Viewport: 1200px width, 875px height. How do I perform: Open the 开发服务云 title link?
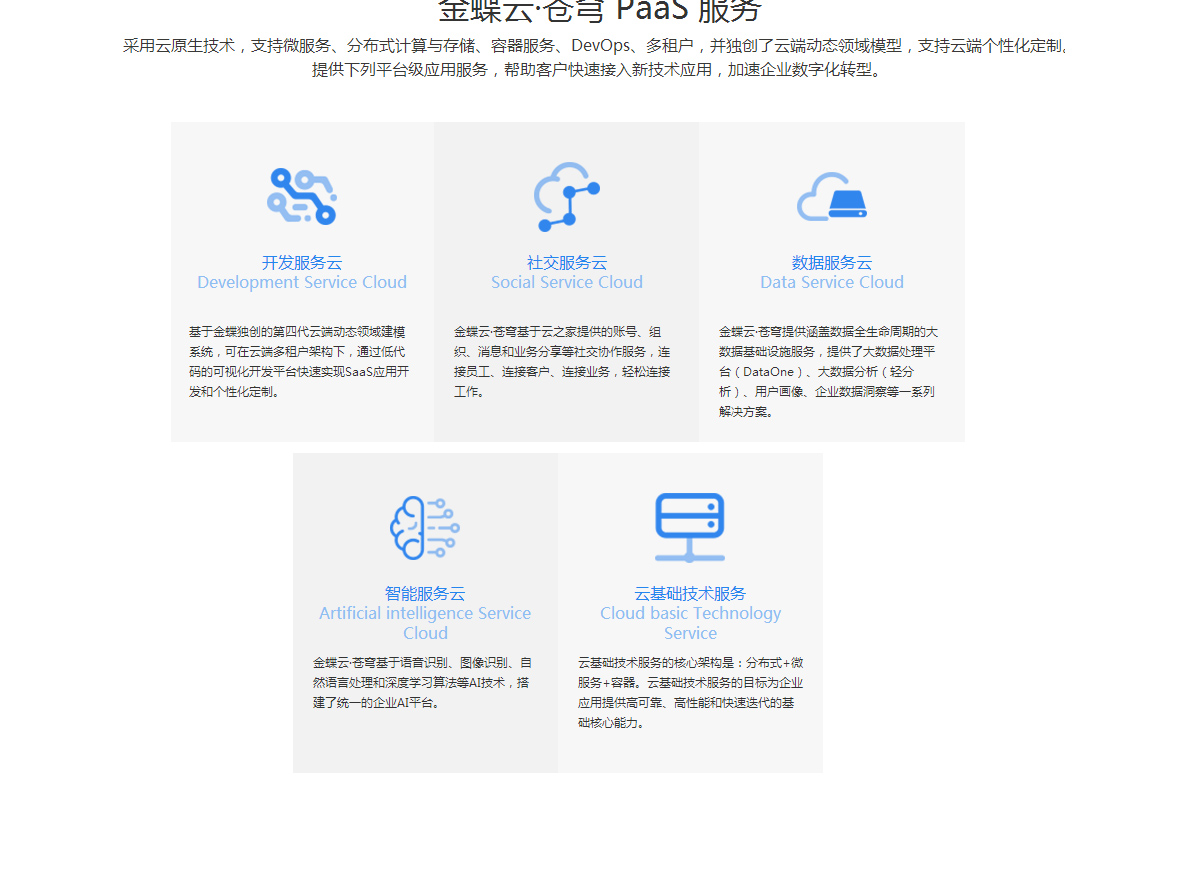302,263
